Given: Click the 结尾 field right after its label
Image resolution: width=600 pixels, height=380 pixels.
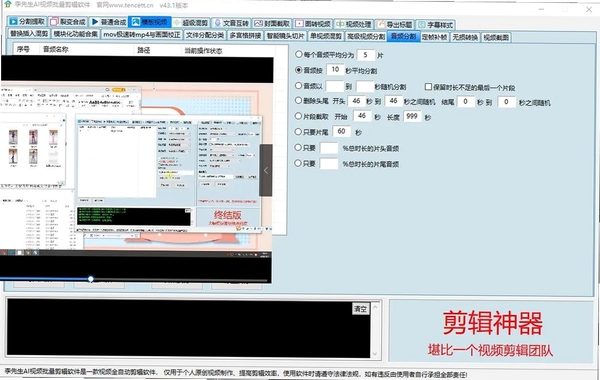Looking at the screenshot, I should point(466,102).
